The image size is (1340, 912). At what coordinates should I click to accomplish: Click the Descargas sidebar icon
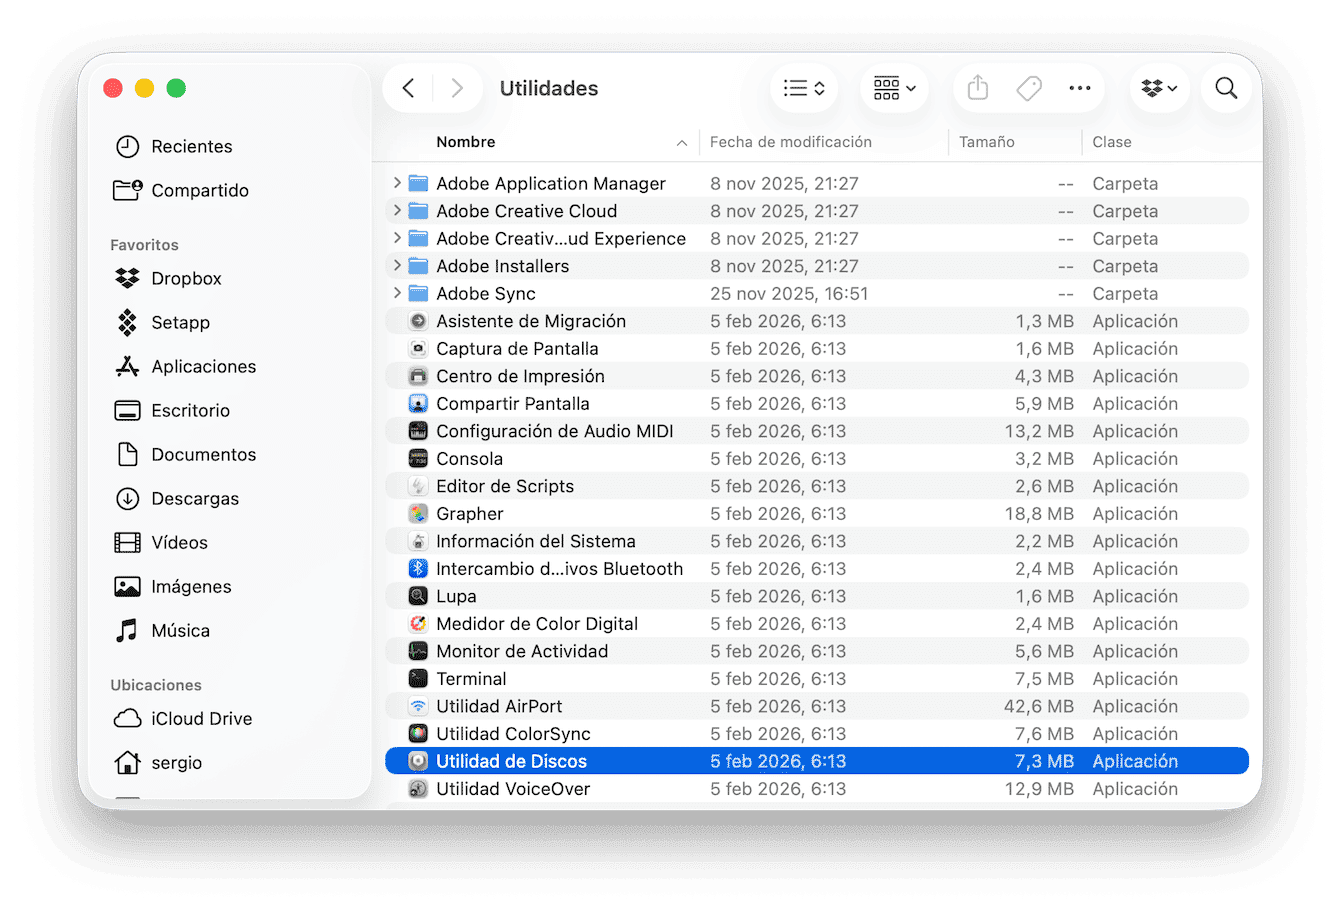[127, 498]
